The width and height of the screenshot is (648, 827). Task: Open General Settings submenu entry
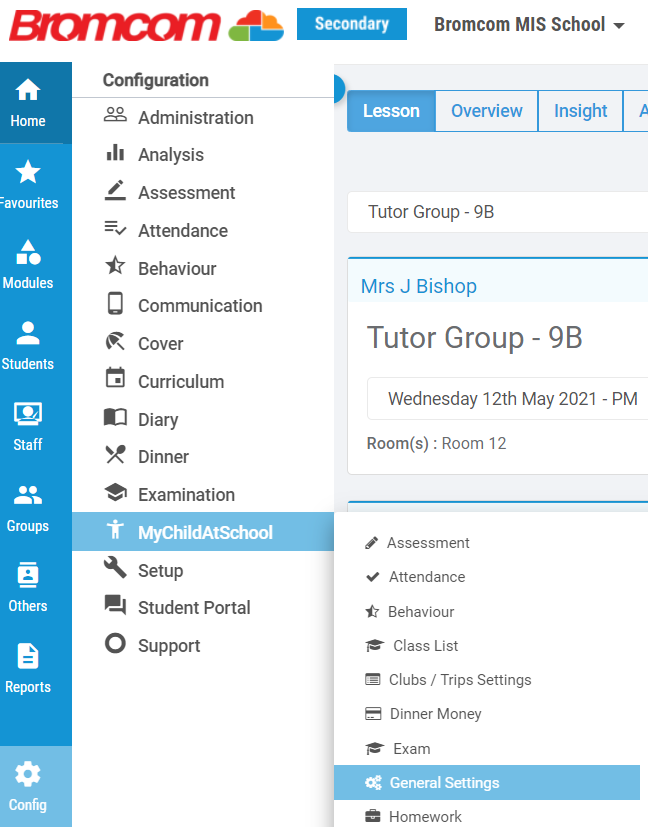487,783
